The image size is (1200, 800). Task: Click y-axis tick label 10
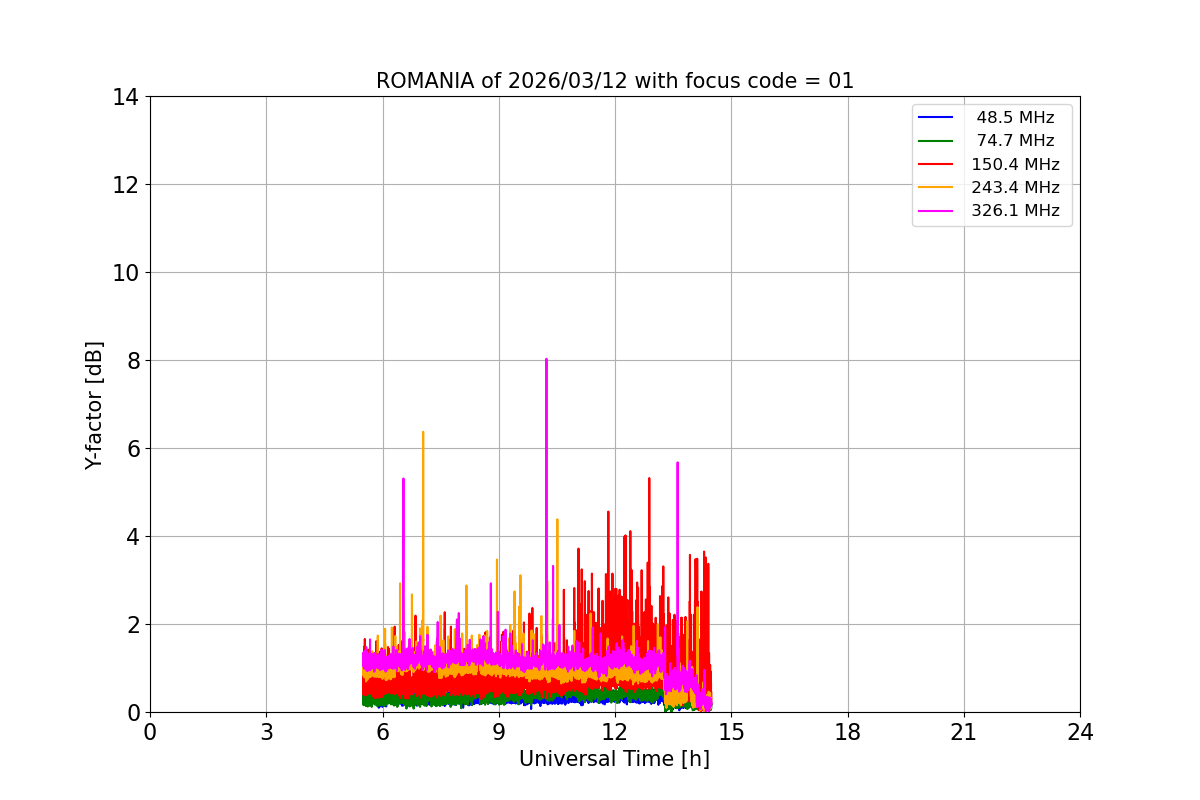tap(126, 273)
